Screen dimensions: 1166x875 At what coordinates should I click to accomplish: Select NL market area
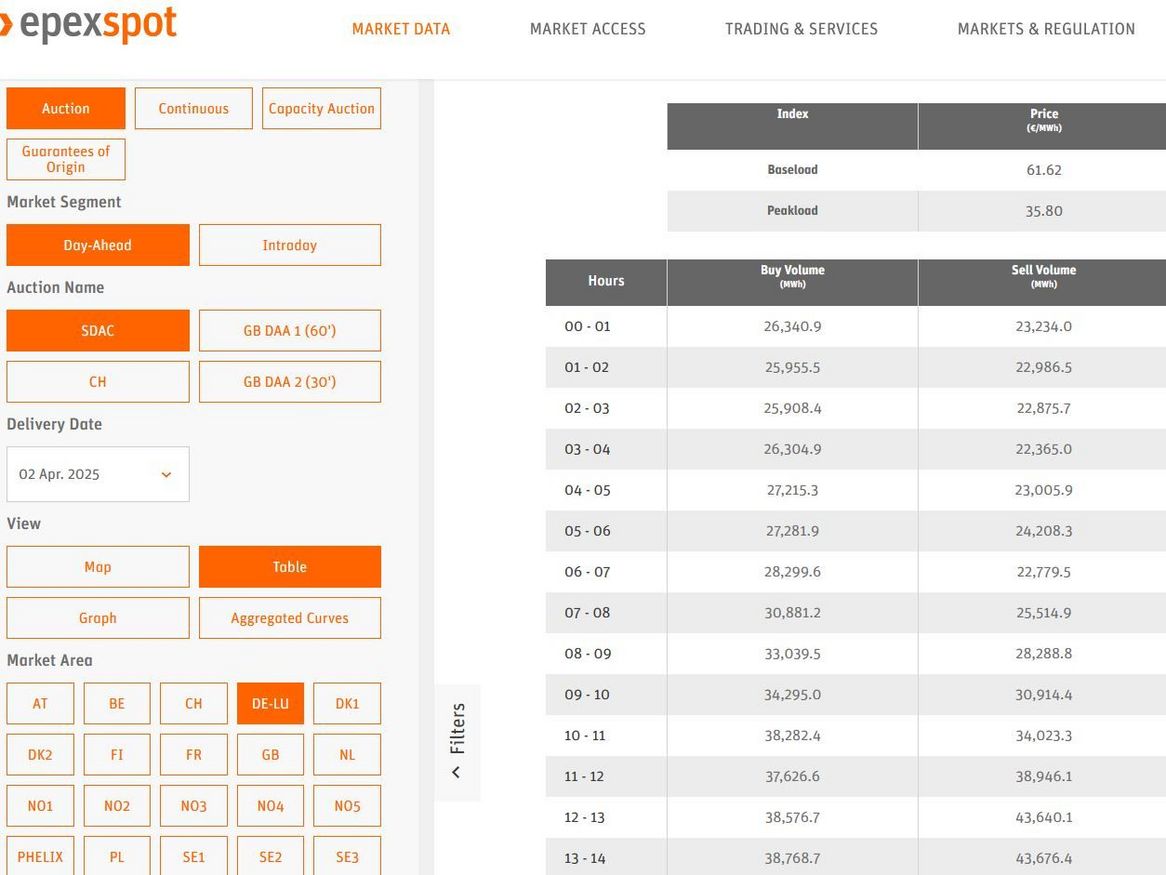(347, 755)
